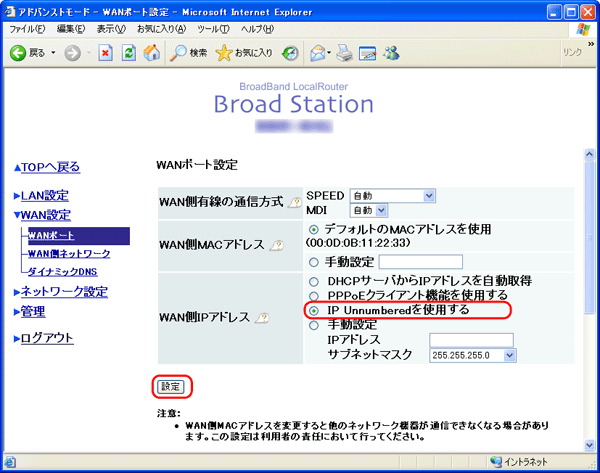600x473 pixels.
Task: Open WAN側ネットワーク link
Action: pyautogui.click(x=69, y=254)
